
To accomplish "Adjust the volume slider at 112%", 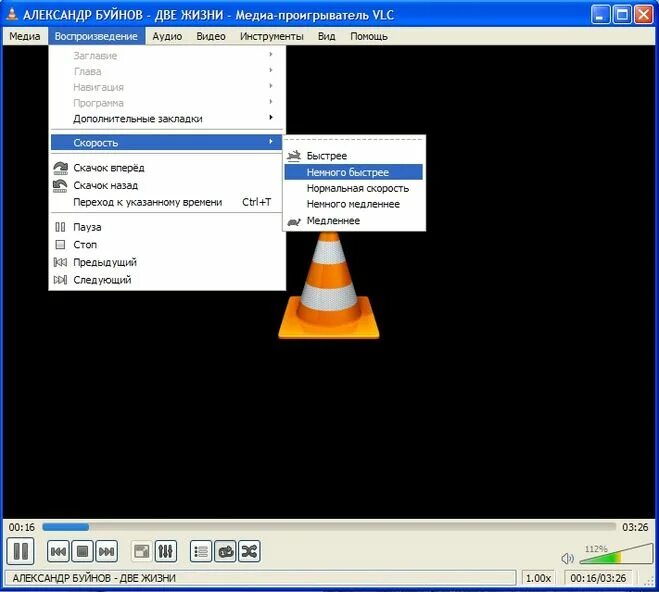I will click(x=616, y=554).
